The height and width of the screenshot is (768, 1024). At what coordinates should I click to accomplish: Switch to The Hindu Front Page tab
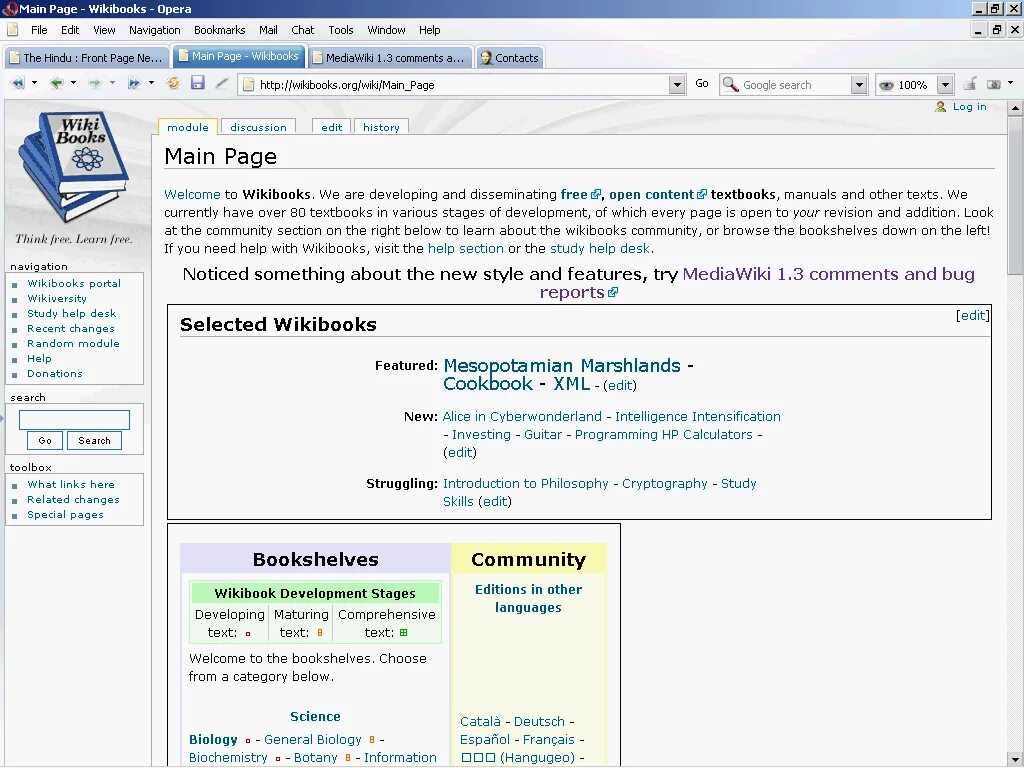coord(86,57)
